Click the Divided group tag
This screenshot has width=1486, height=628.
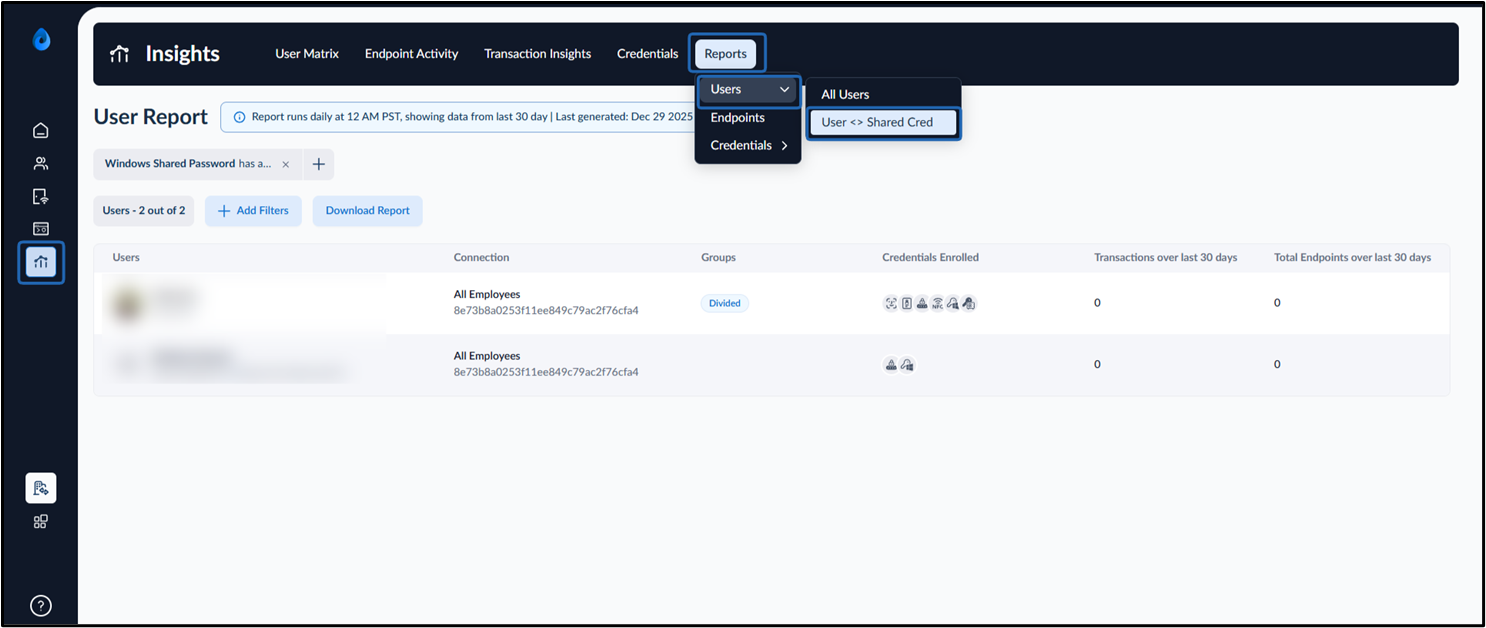(x=725, y=303)
